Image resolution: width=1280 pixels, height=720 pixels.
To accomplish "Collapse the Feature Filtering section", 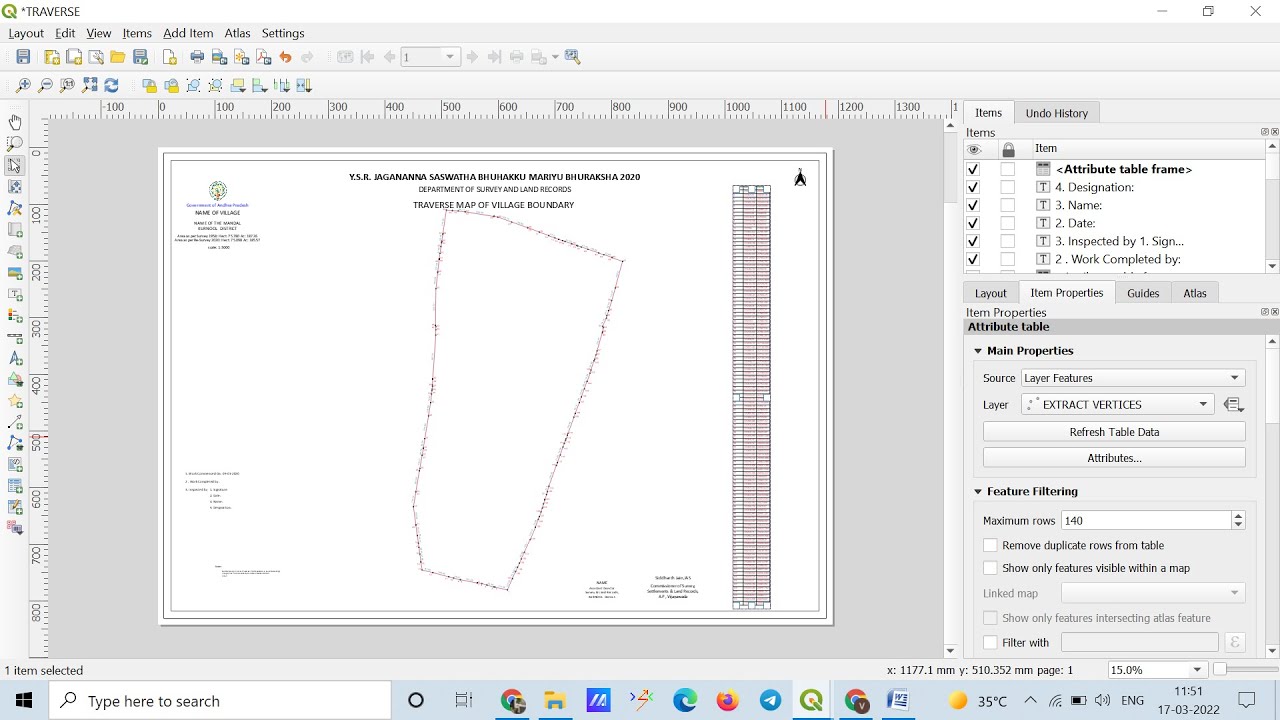I will point(978,492).
